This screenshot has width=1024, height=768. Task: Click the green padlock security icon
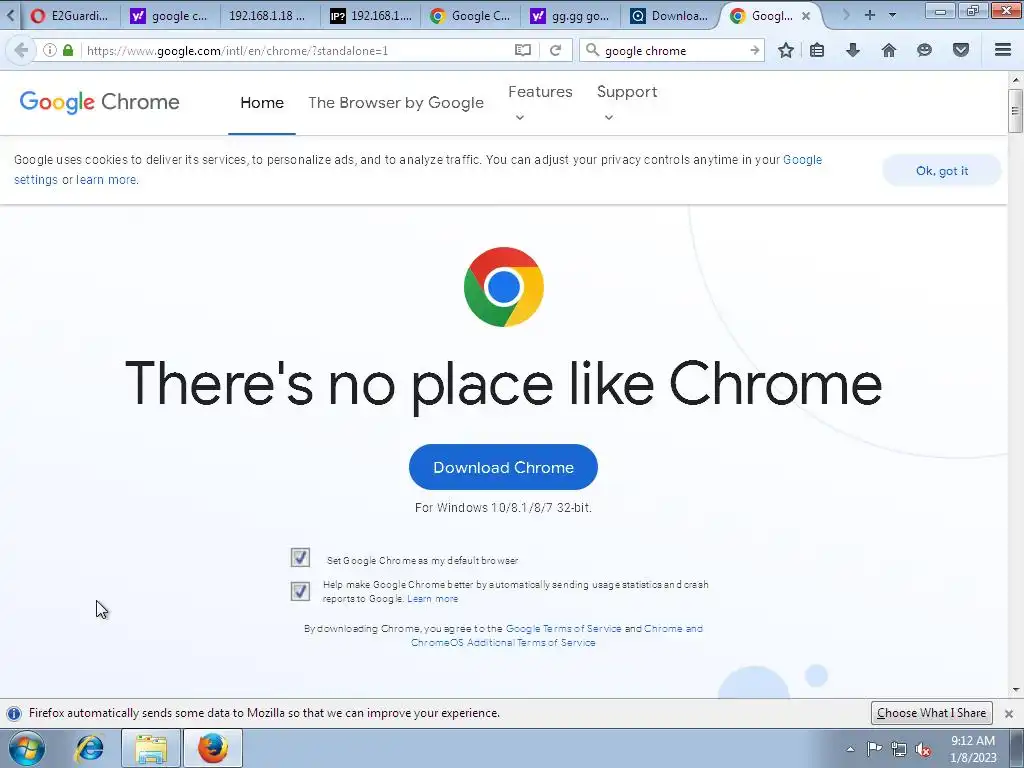point(68,50)
